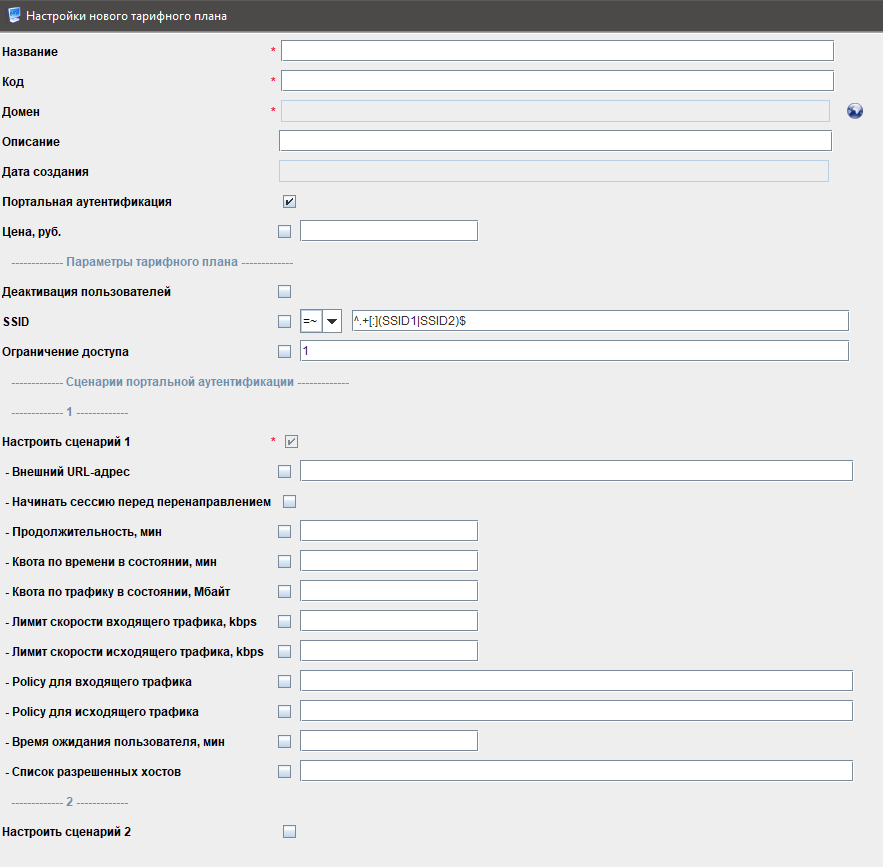Viewport: 883px width, 867px height.
Task: Enable Деактивация пользователей checkbox
Action: (x=285, y=291)
